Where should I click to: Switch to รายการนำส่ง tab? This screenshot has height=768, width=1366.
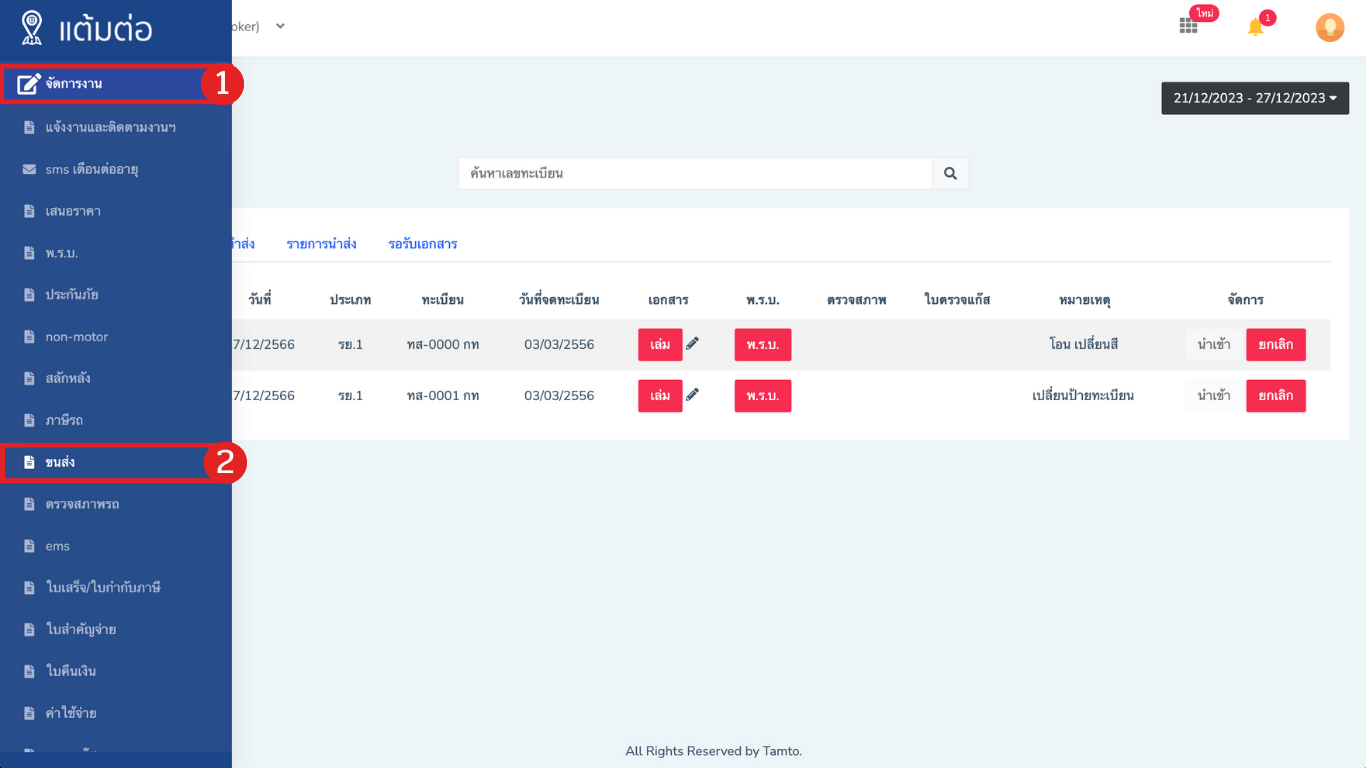coord(321,244)
